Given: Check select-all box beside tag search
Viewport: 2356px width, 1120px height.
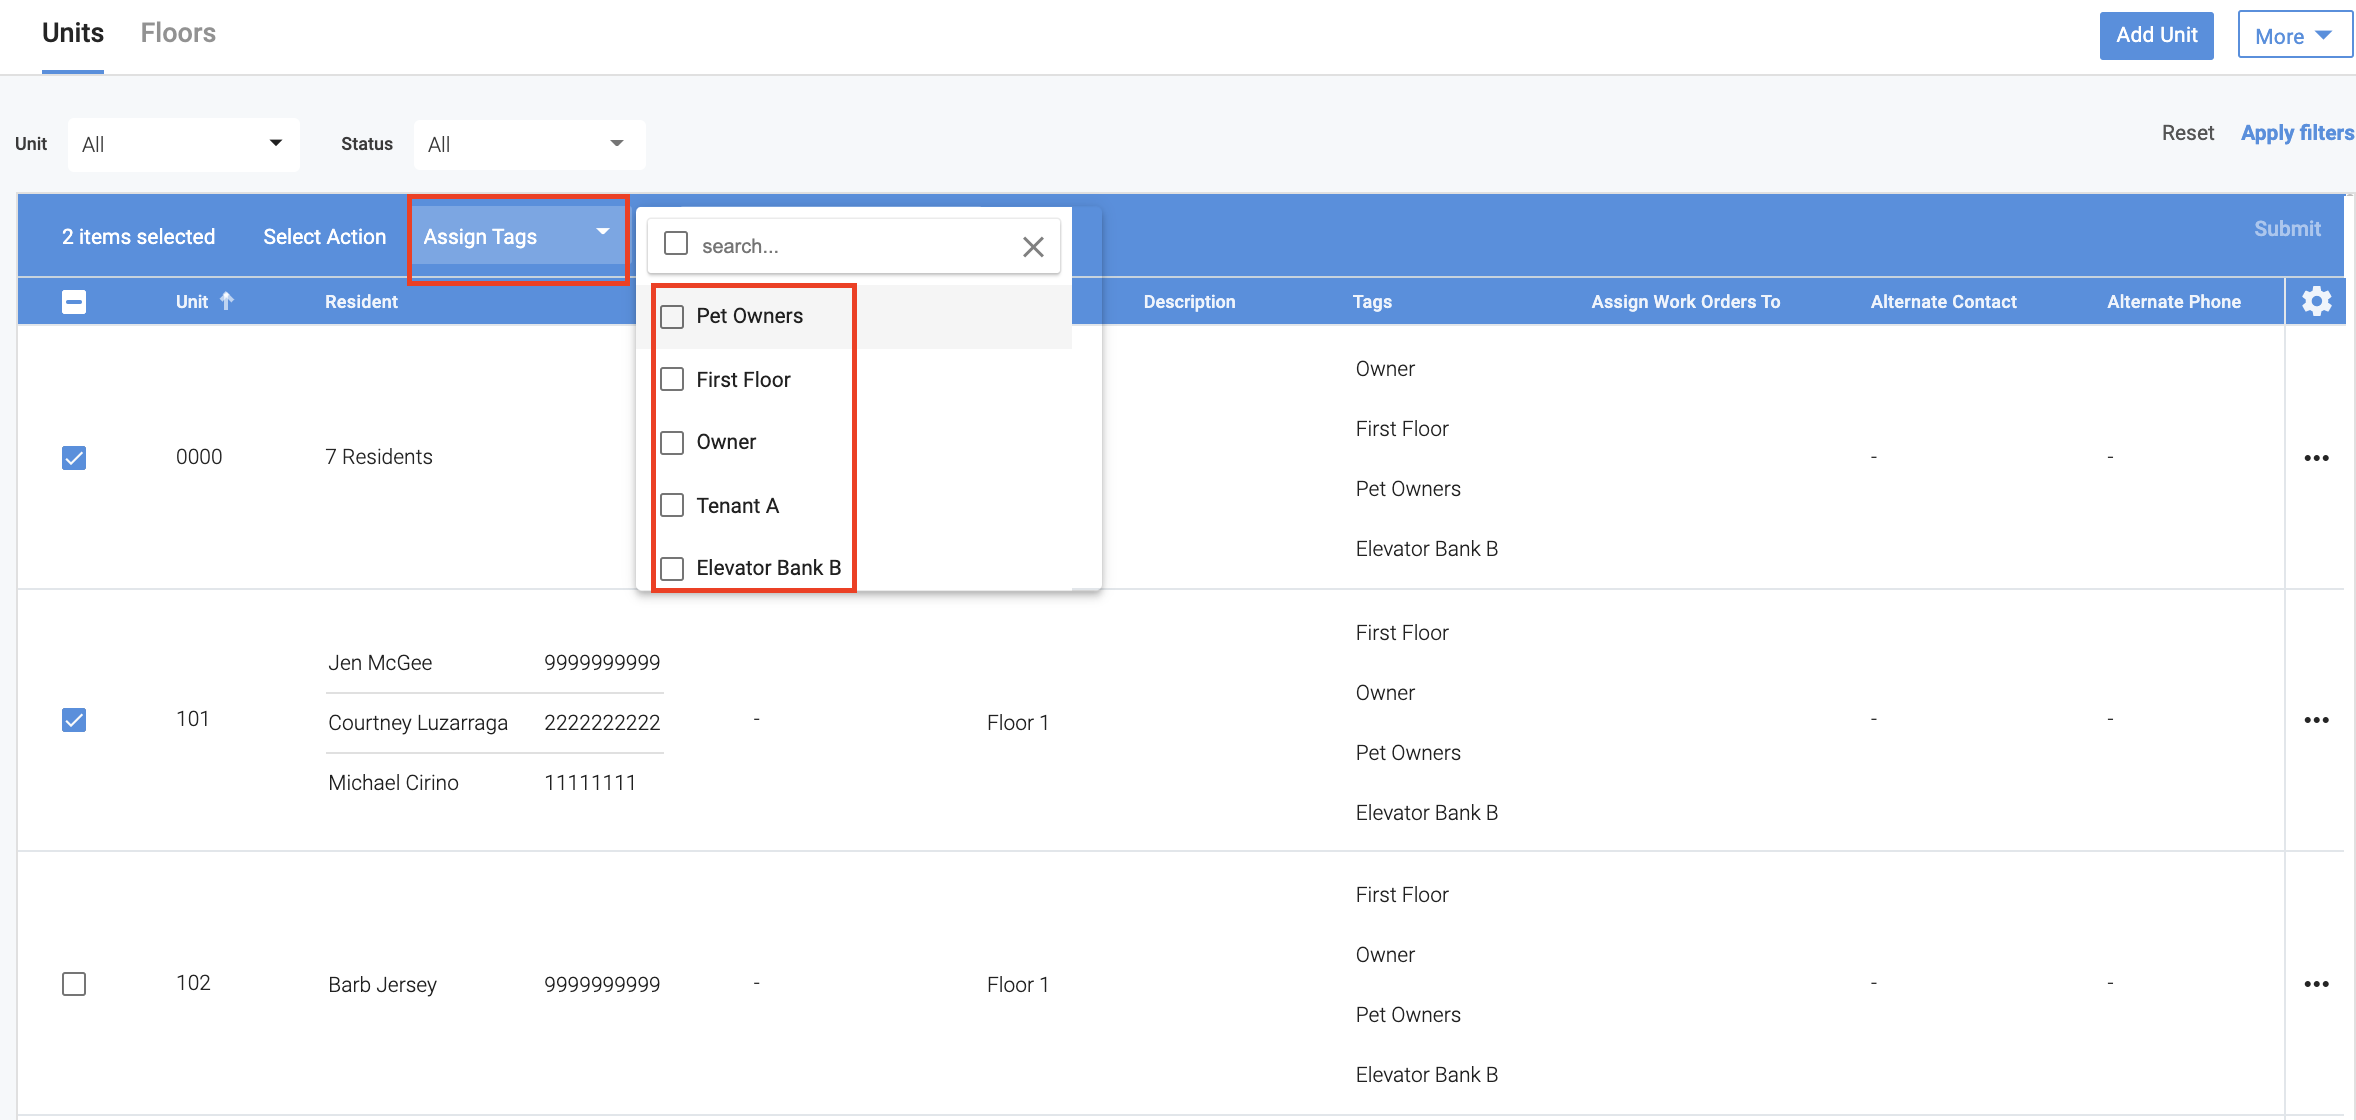Looking at the screenshot, I should point(676,244).
